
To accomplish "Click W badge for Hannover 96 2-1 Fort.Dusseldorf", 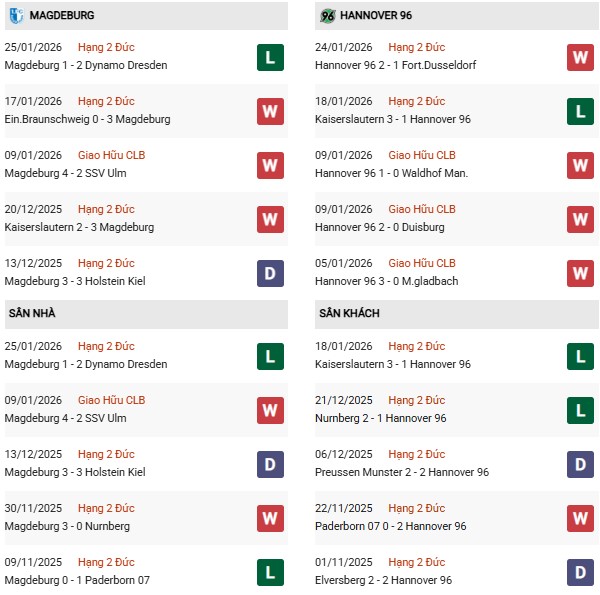I will [x=580, y=57].
